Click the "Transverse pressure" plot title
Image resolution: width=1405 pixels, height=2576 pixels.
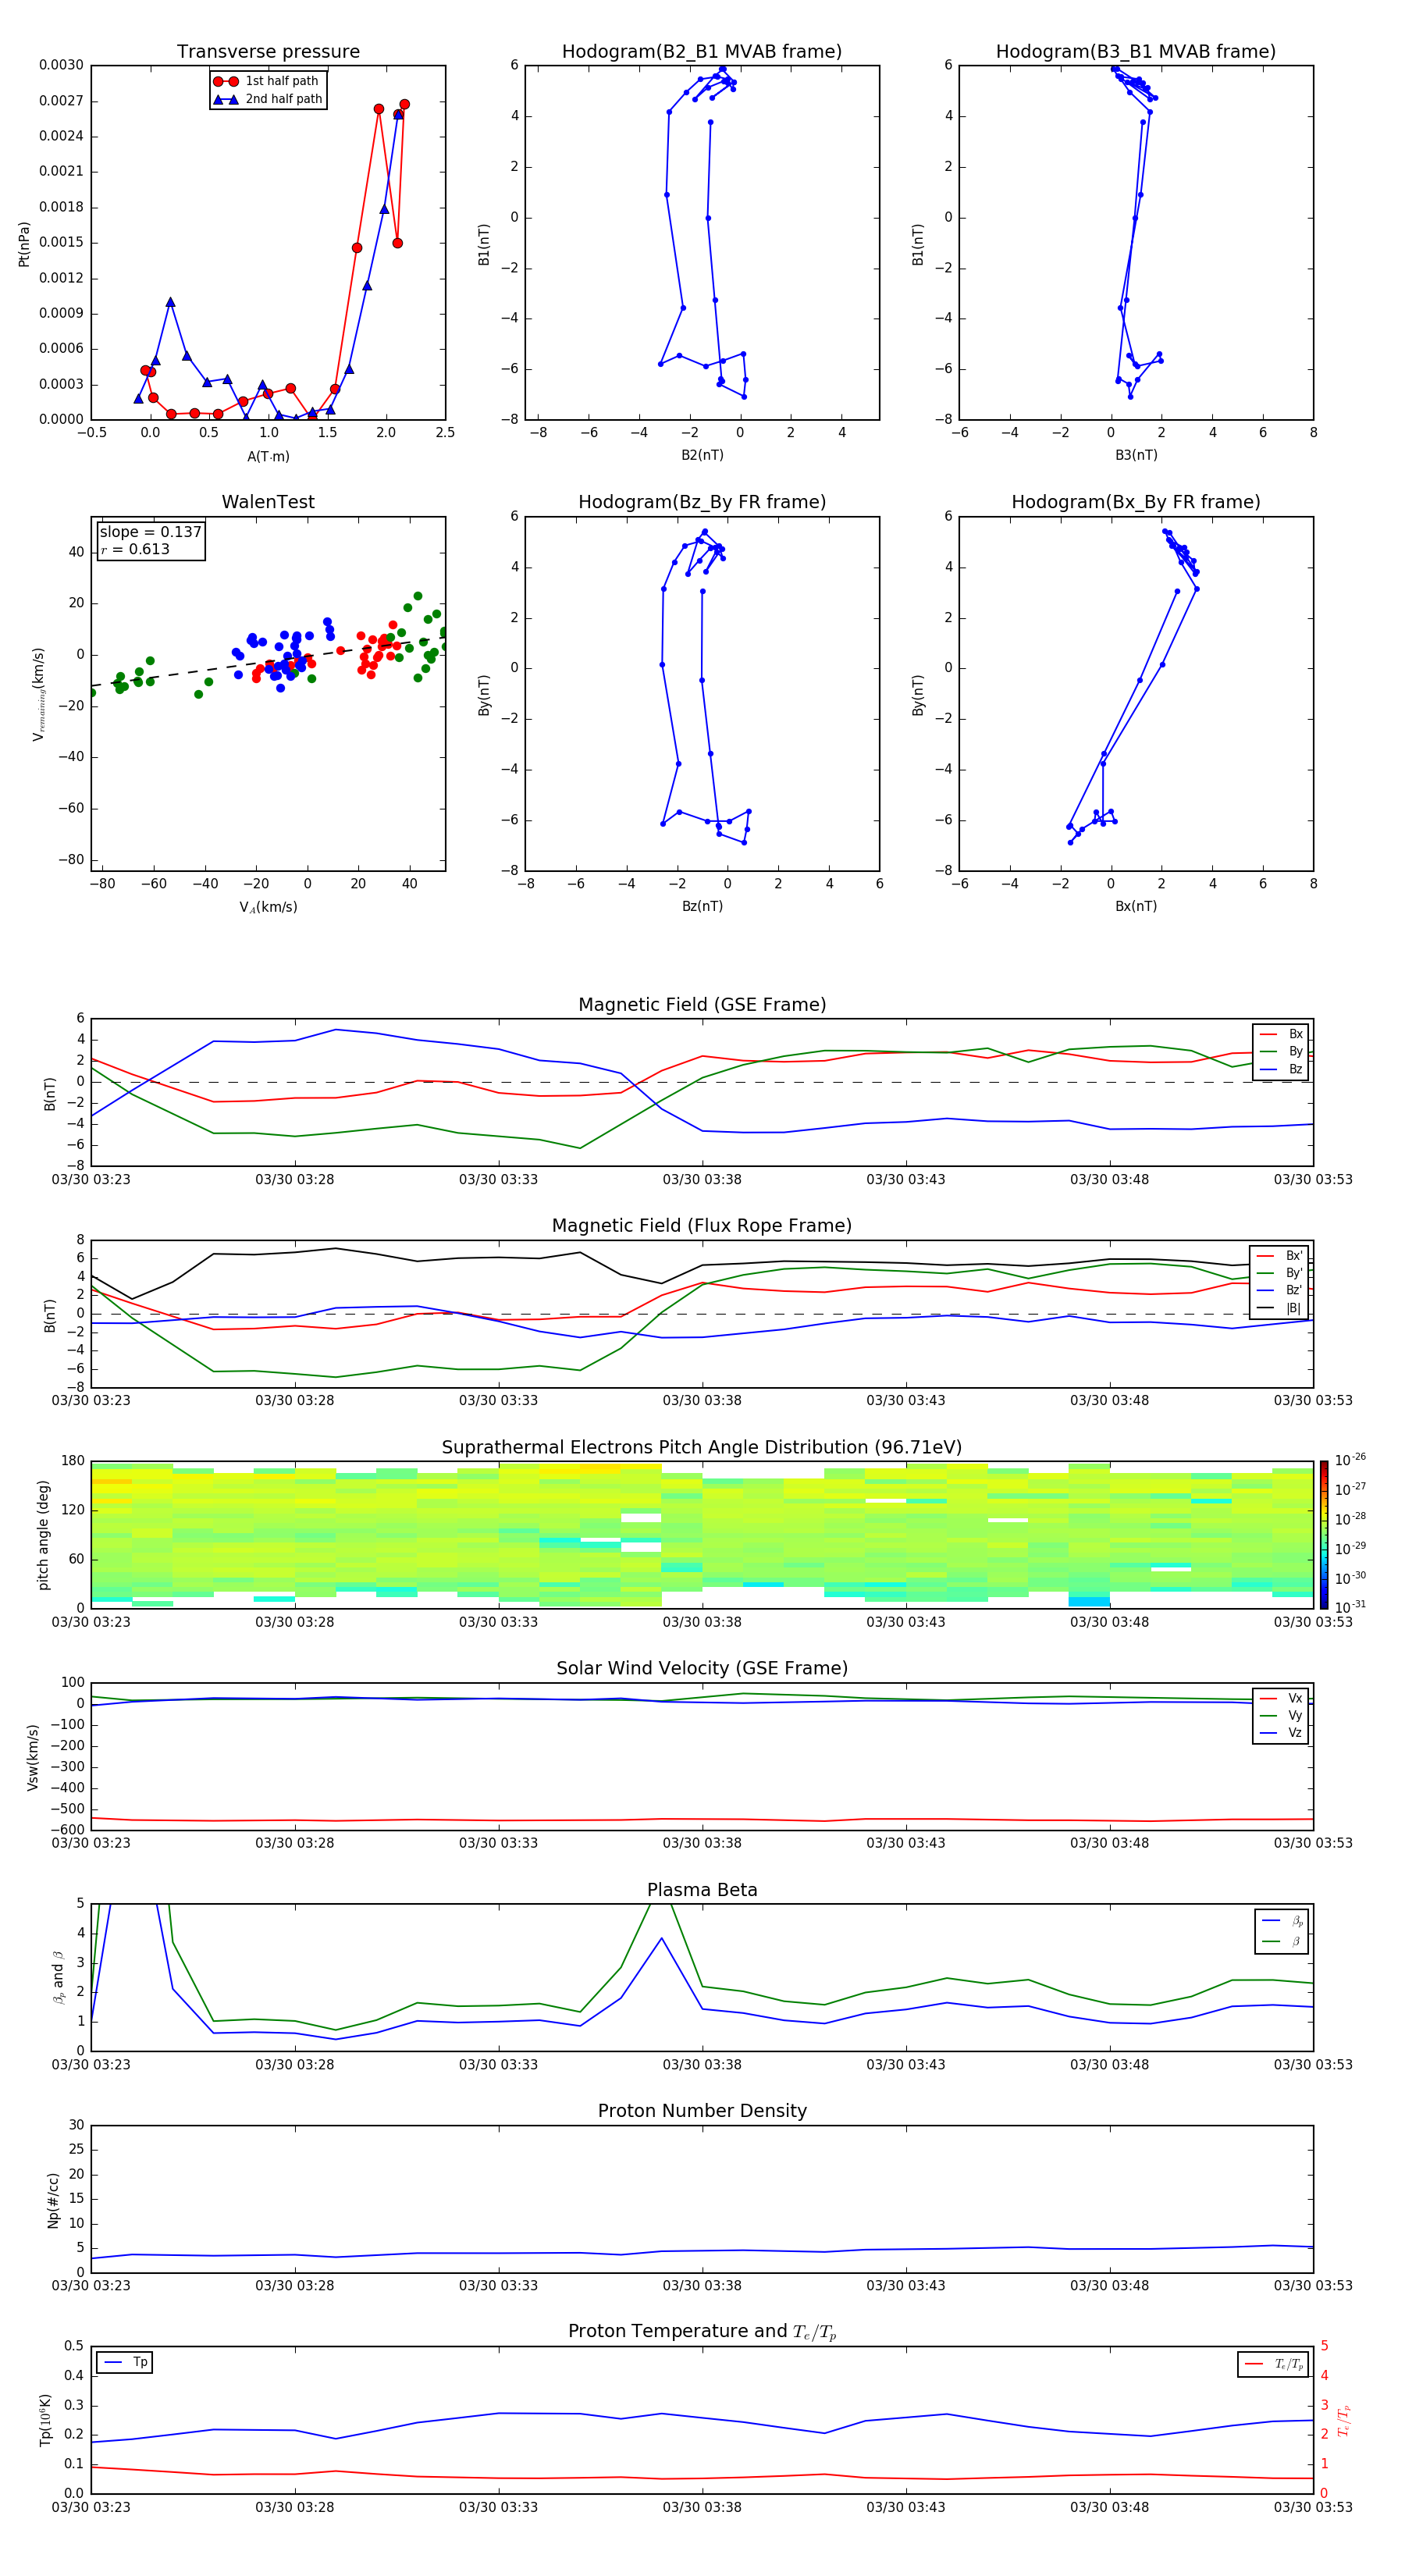(x=268, y=52)
